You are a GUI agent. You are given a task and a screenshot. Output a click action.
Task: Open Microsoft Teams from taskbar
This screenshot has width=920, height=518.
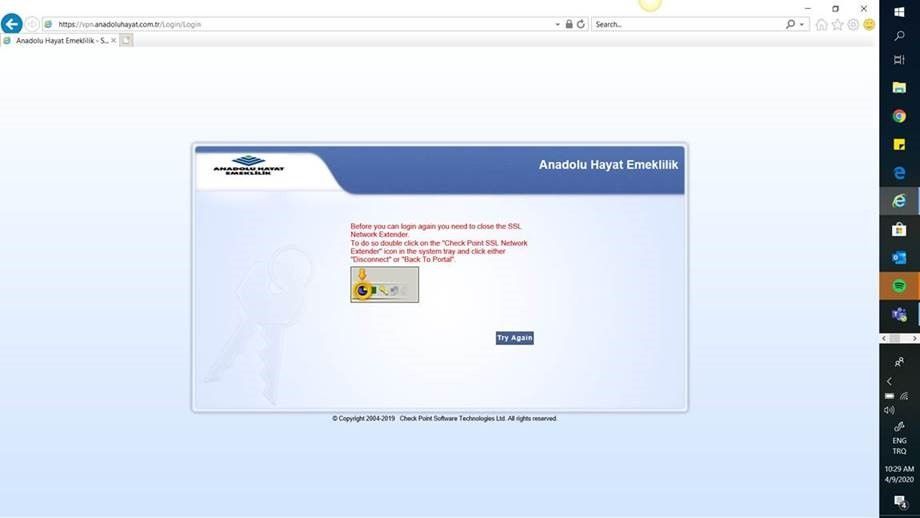pos(899,314)
